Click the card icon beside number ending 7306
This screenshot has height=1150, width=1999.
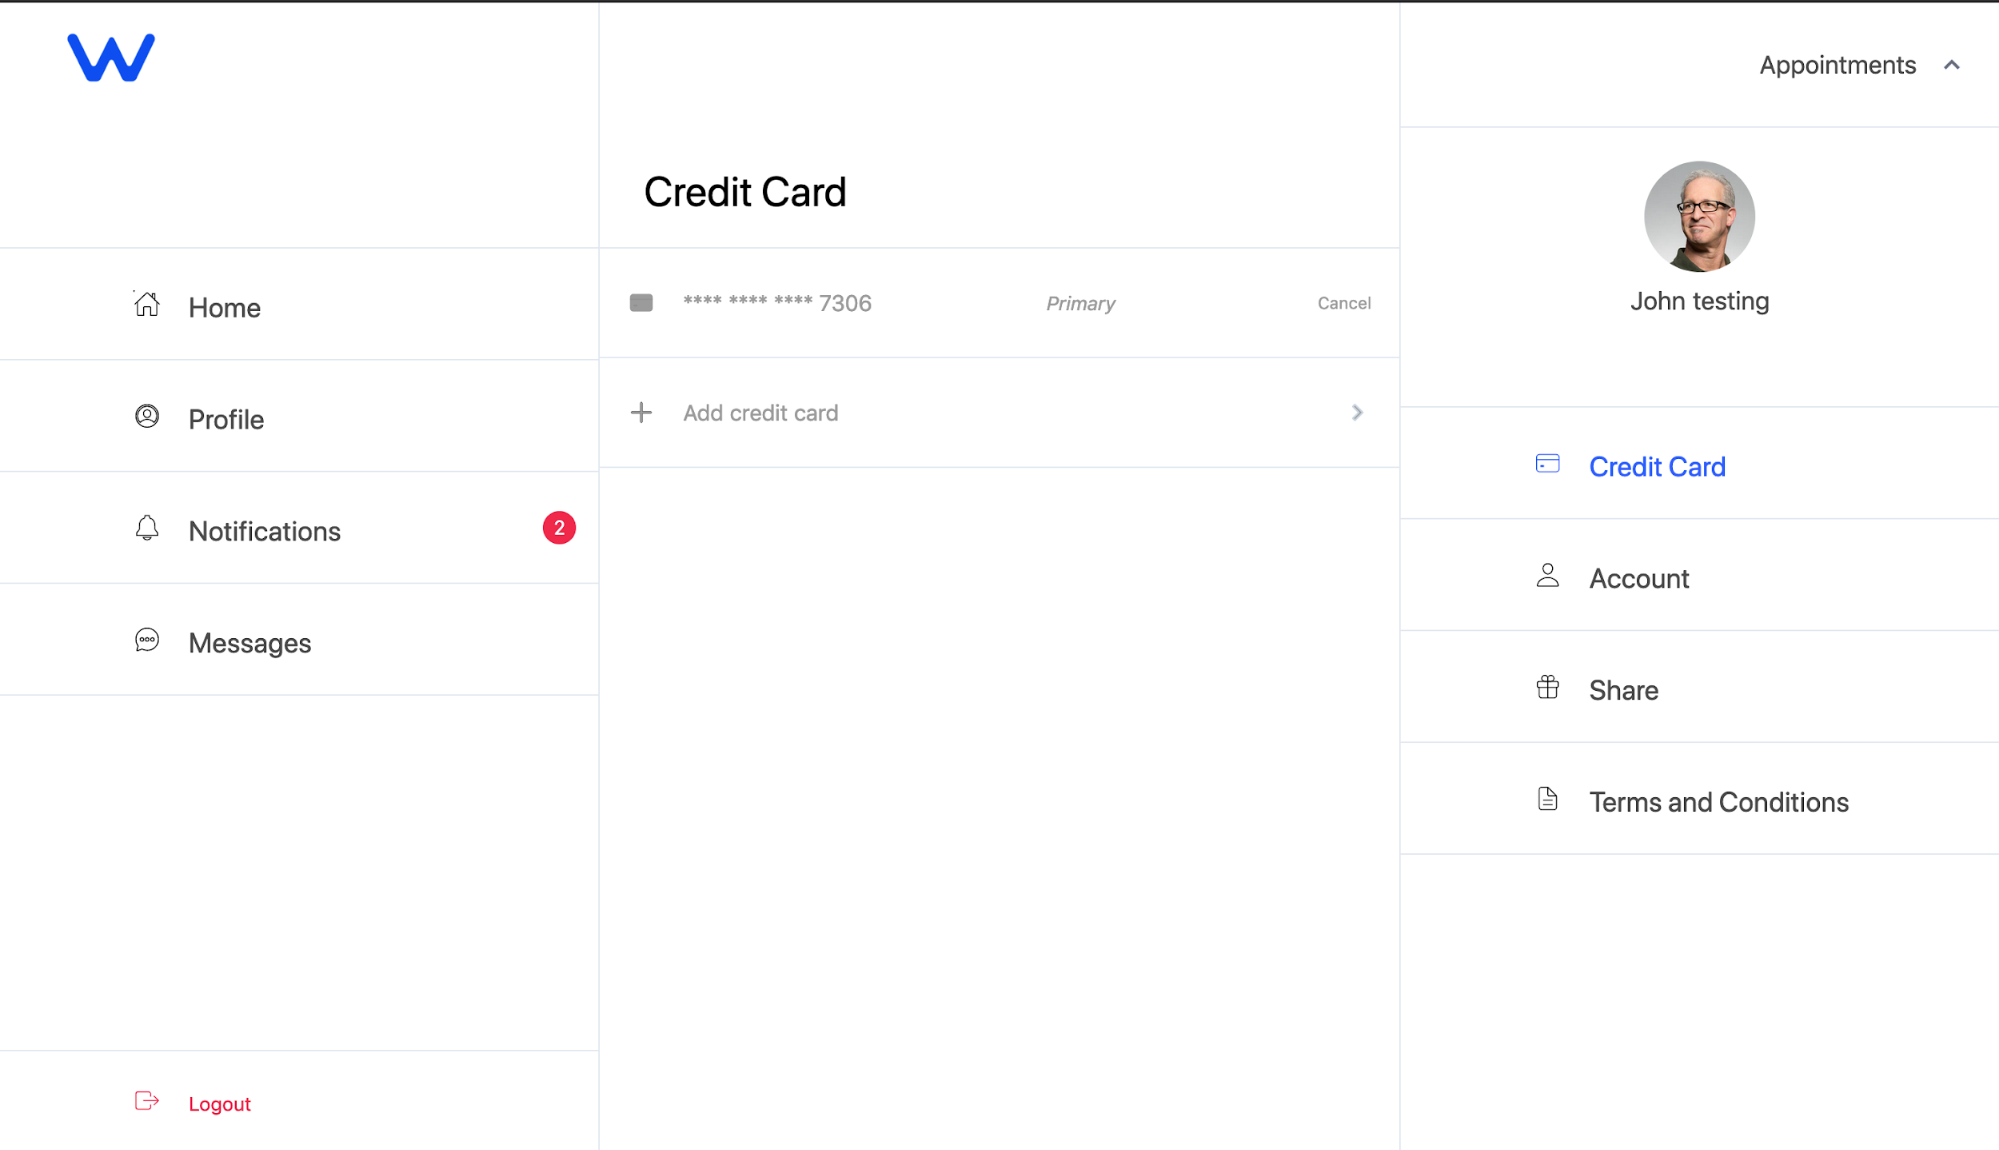[x=641, y=303]
